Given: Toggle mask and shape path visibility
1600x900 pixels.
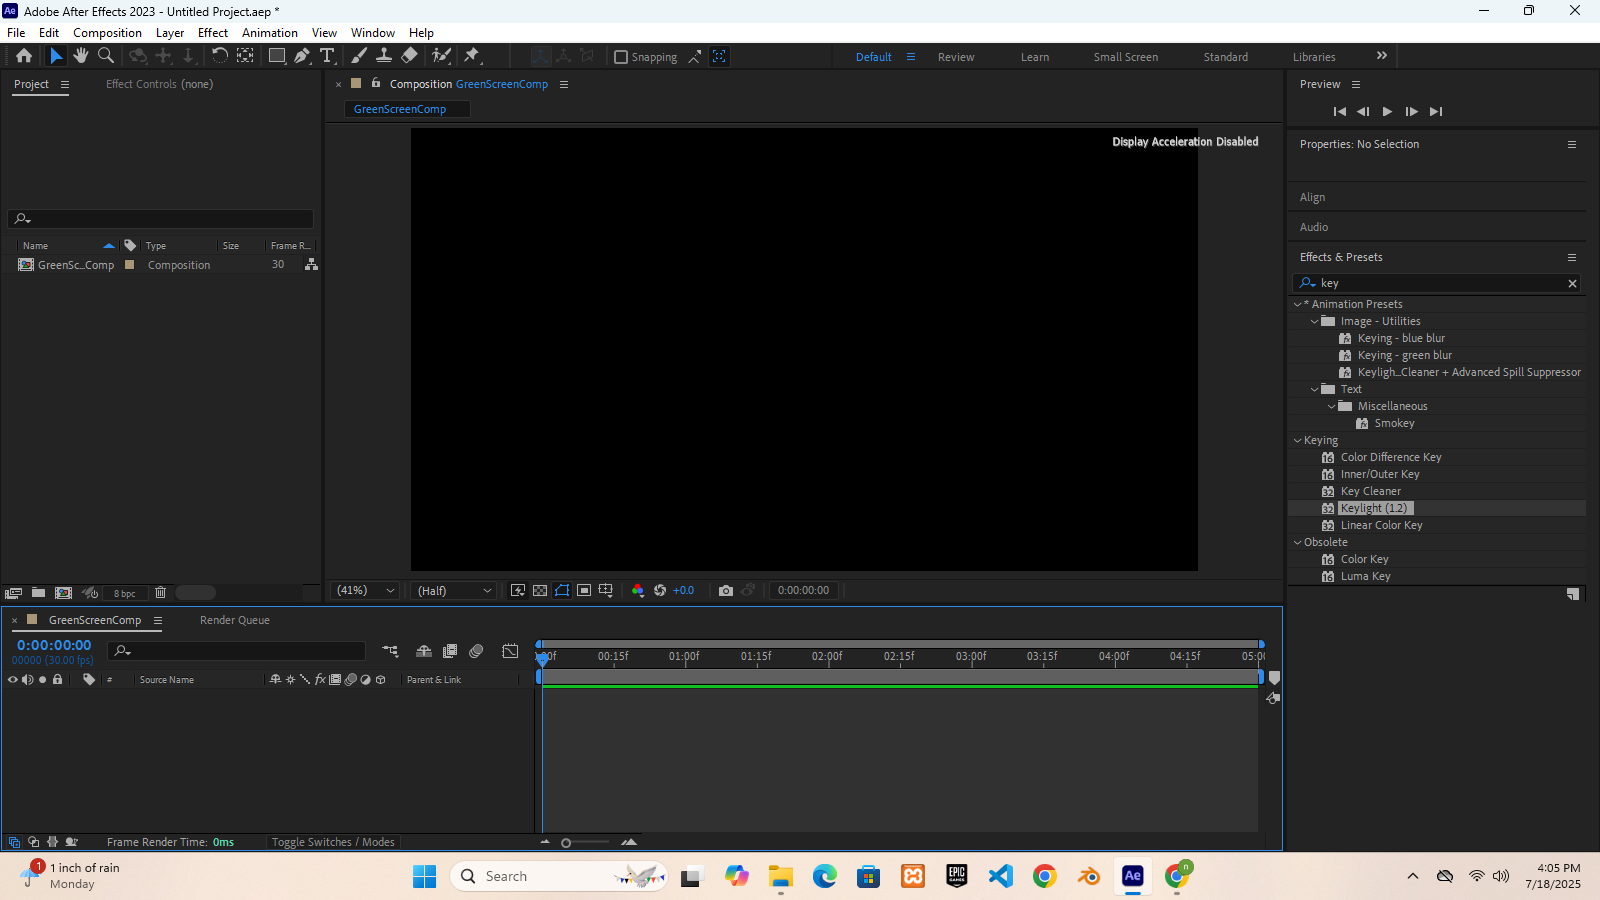Looking at the screenshot, I should (562, 591).
